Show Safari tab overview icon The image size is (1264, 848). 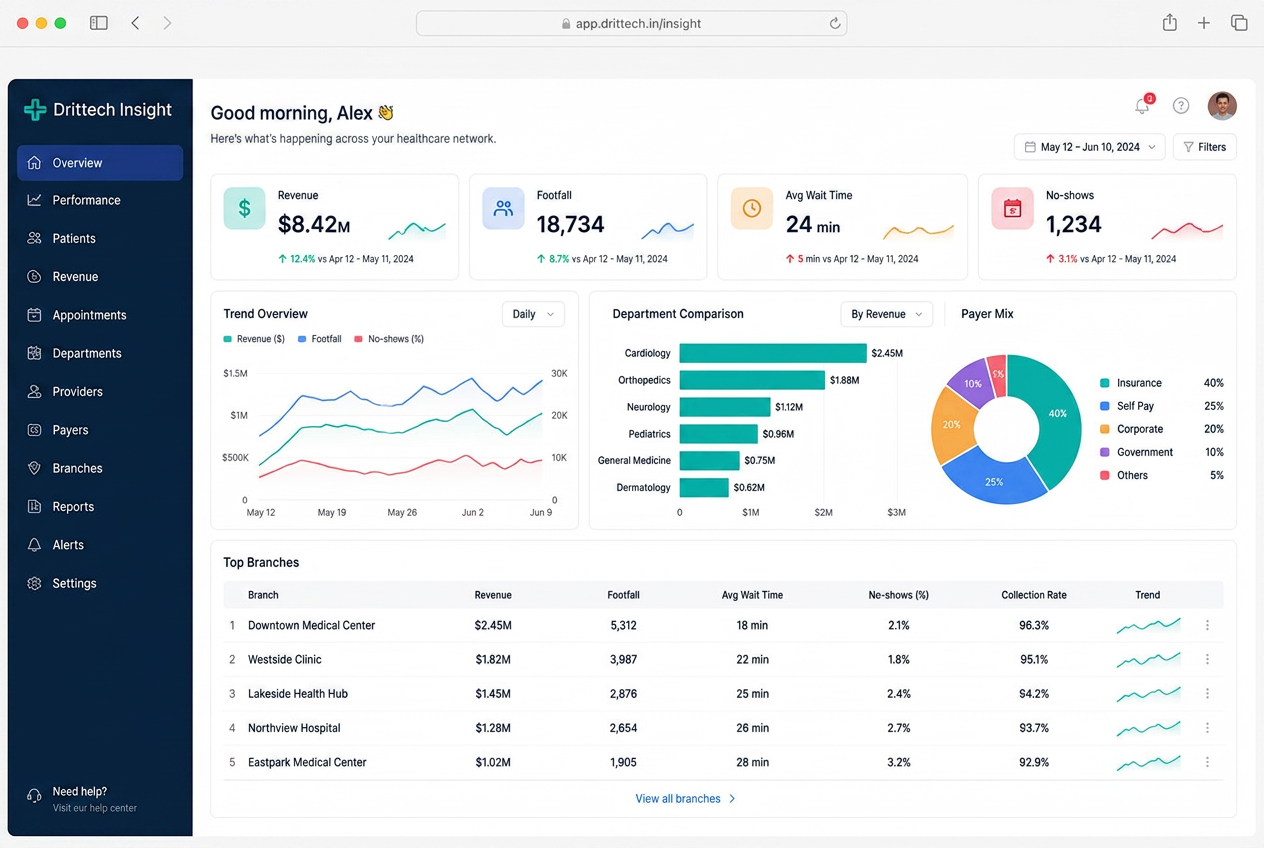(1239, 23)
